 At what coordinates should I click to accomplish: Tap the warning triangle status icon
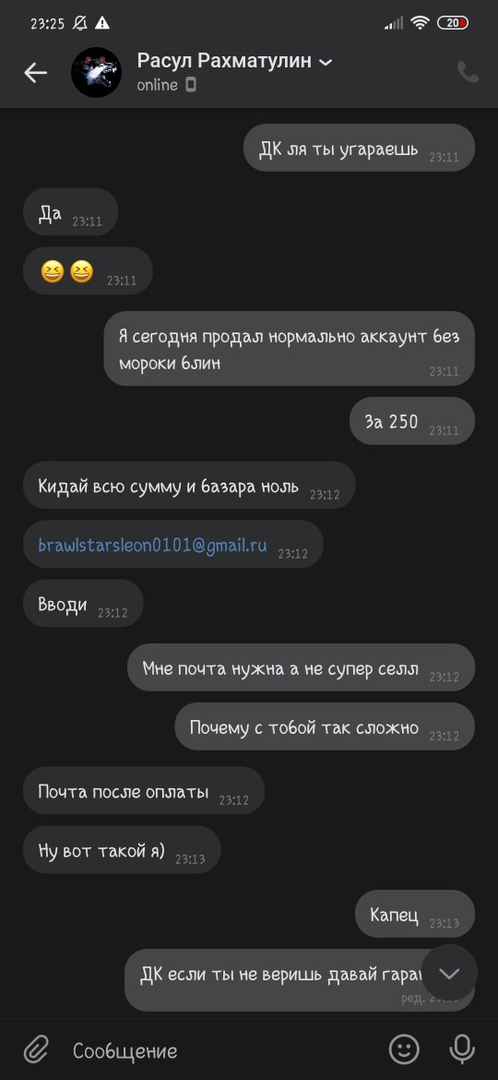point(103,23)
